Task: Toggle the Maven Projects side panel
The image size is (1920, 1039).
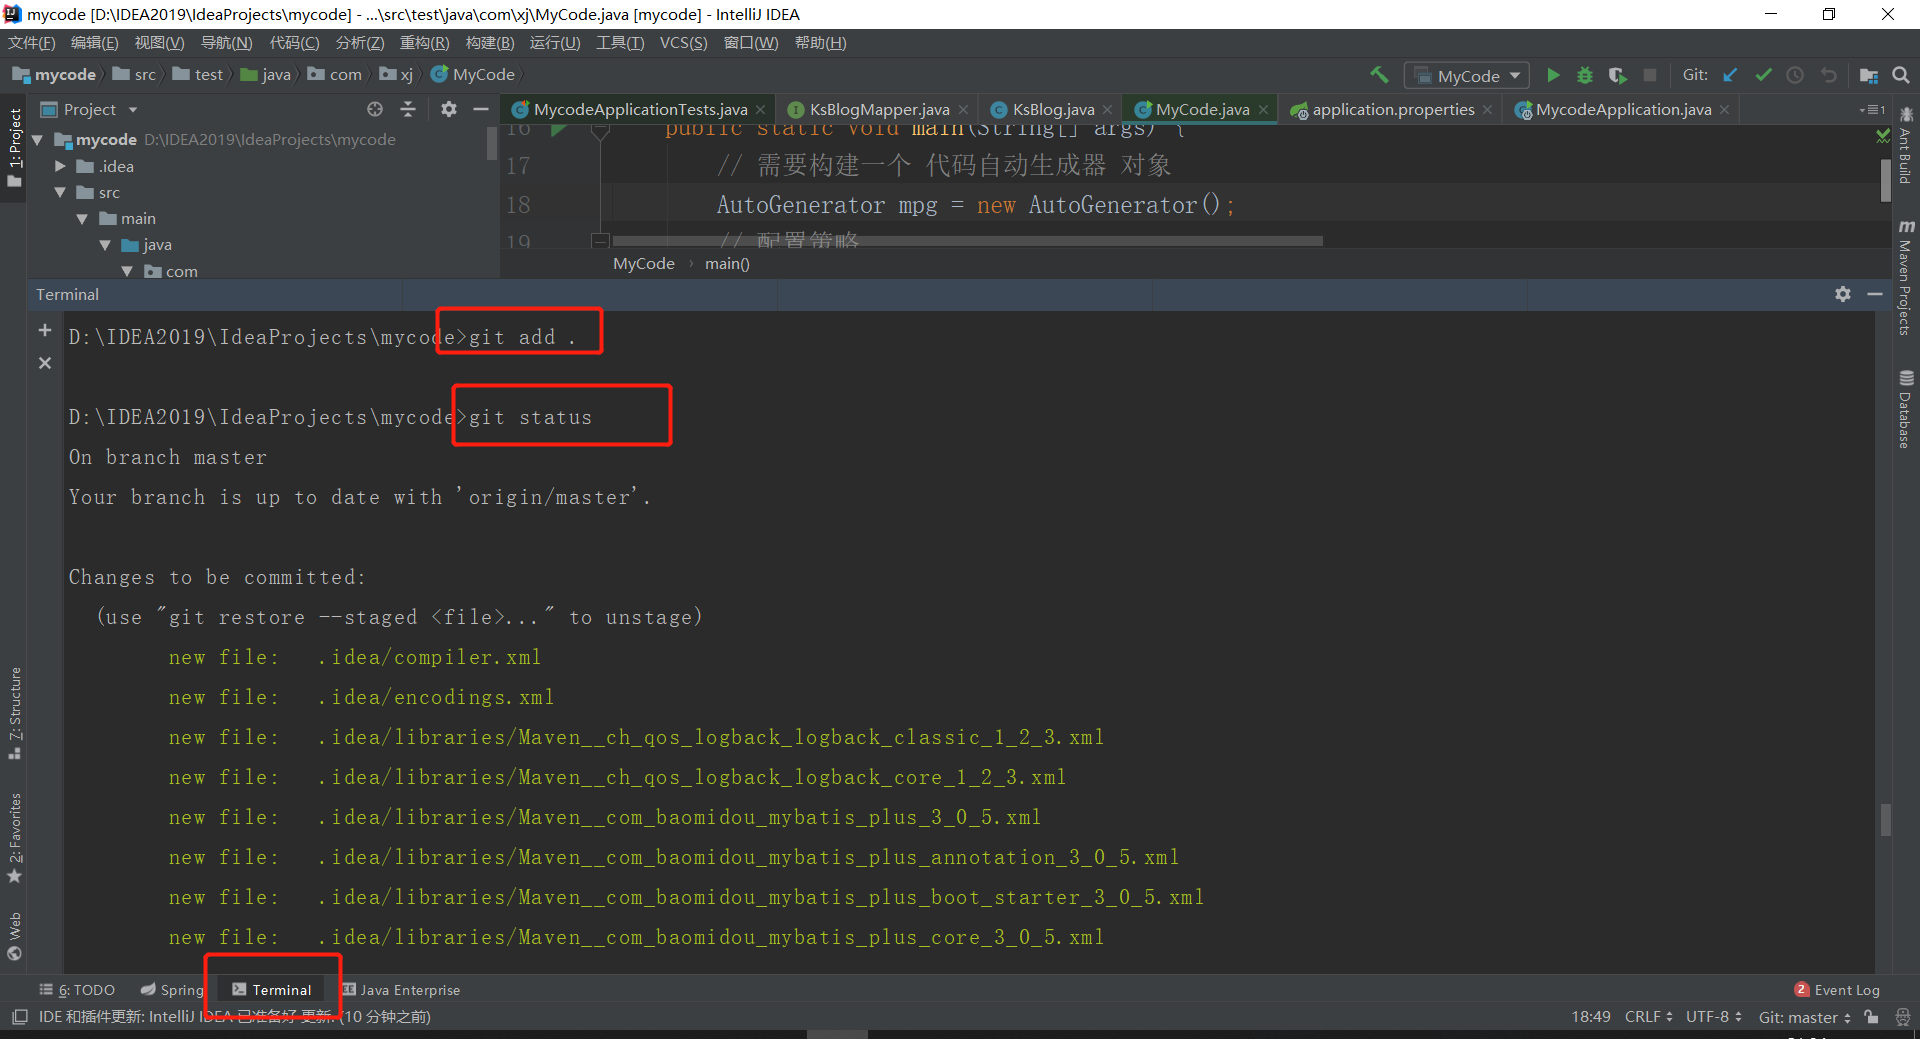Action: pyautogui.click(x=1906, y=278)
